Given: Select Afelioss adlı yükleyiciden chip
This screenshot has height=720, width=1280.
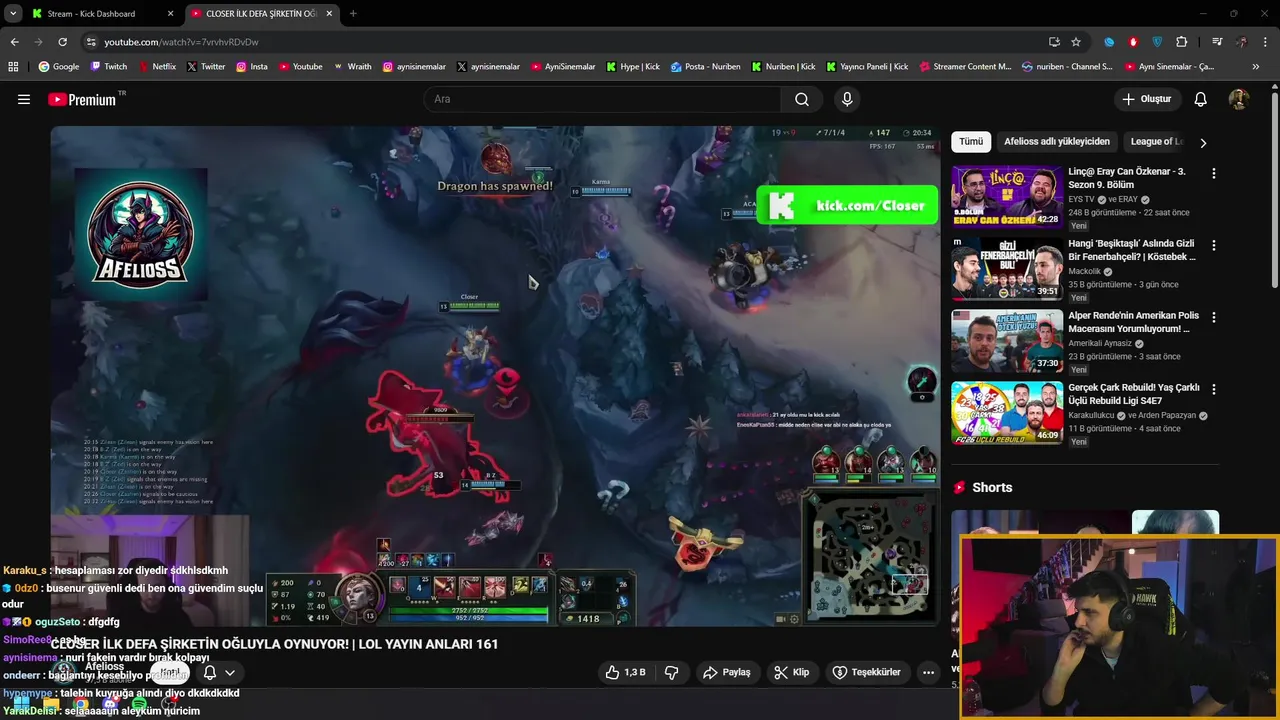Looking at the screenshot, I should [x=1057, y=142].
